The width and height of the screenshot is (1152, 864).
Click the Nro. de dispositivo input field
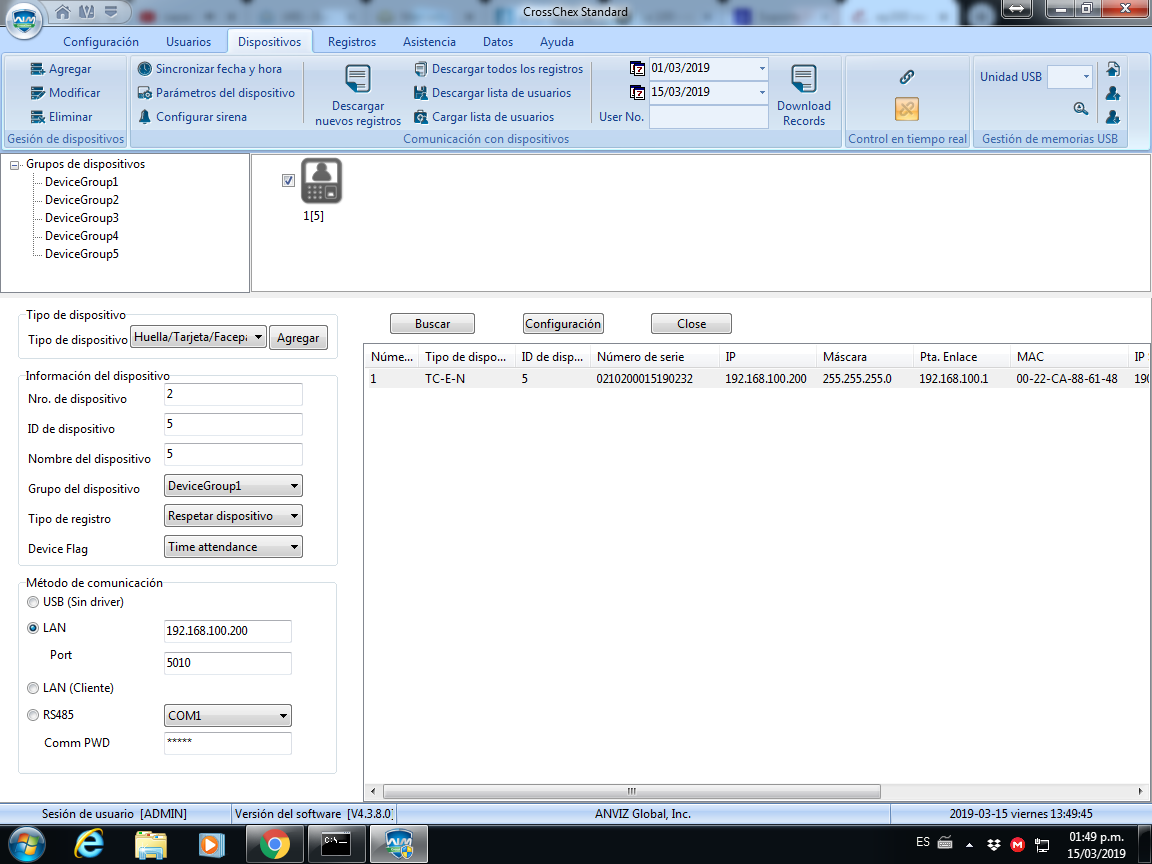click(233, 395)
